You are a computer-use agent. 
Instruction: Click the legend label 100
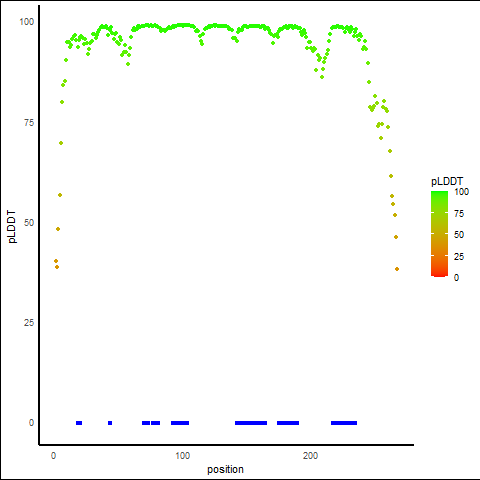tap(461, 192)
